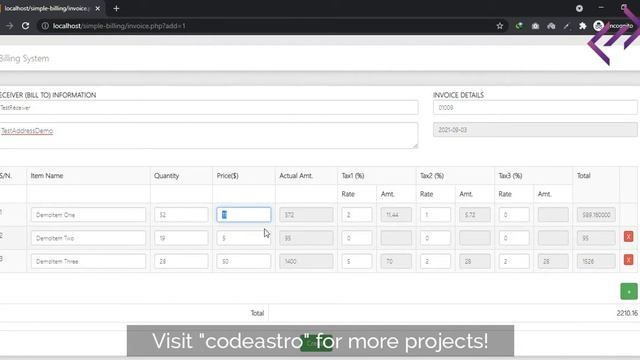Image resolution: width=640 pixels, height=360 pixels.
Task: Edit Tax1 rate for DemoItem Two
Action: coord(357,238)
